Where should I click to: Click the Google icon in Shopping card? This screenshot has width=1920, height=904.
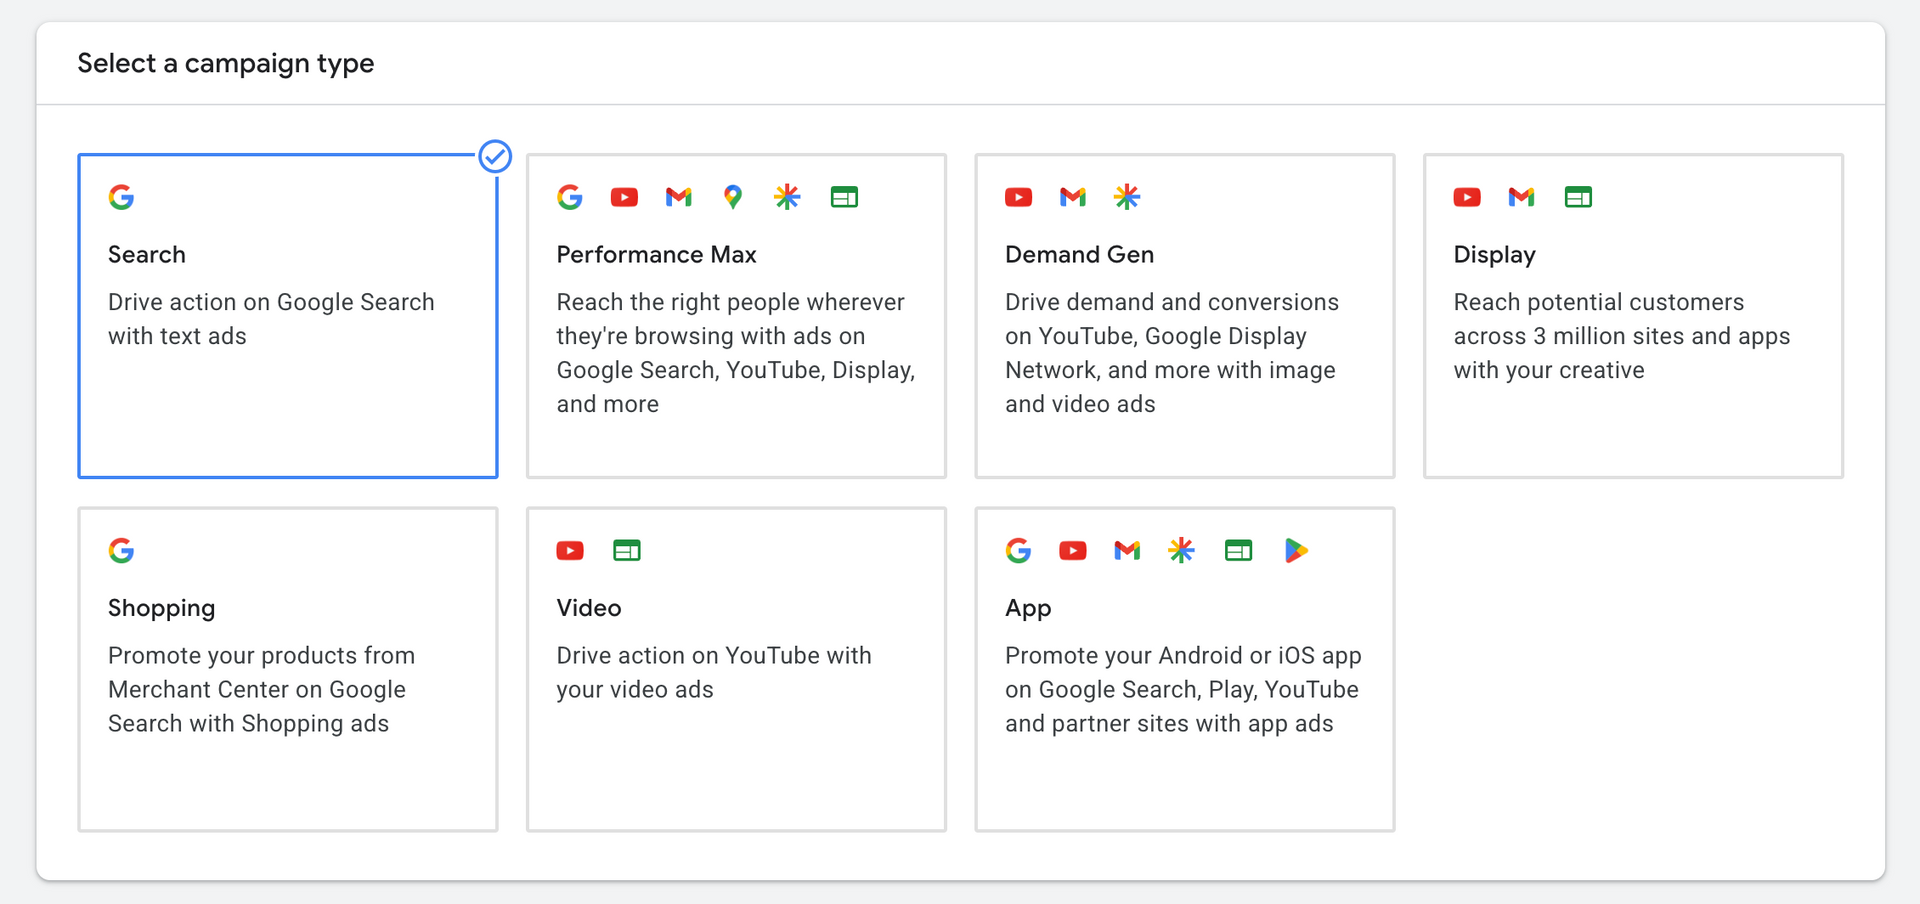[121, 550]
